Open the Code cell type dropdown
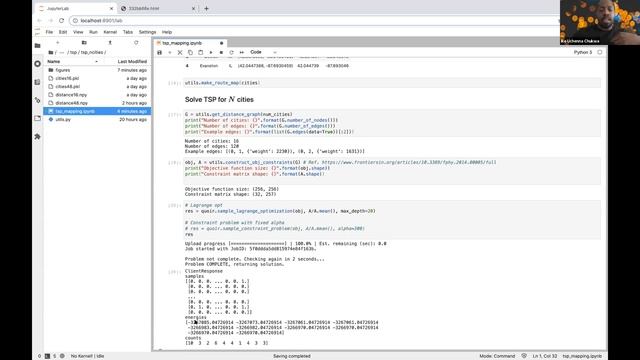The image size is (640, 360). coord(263,52)
